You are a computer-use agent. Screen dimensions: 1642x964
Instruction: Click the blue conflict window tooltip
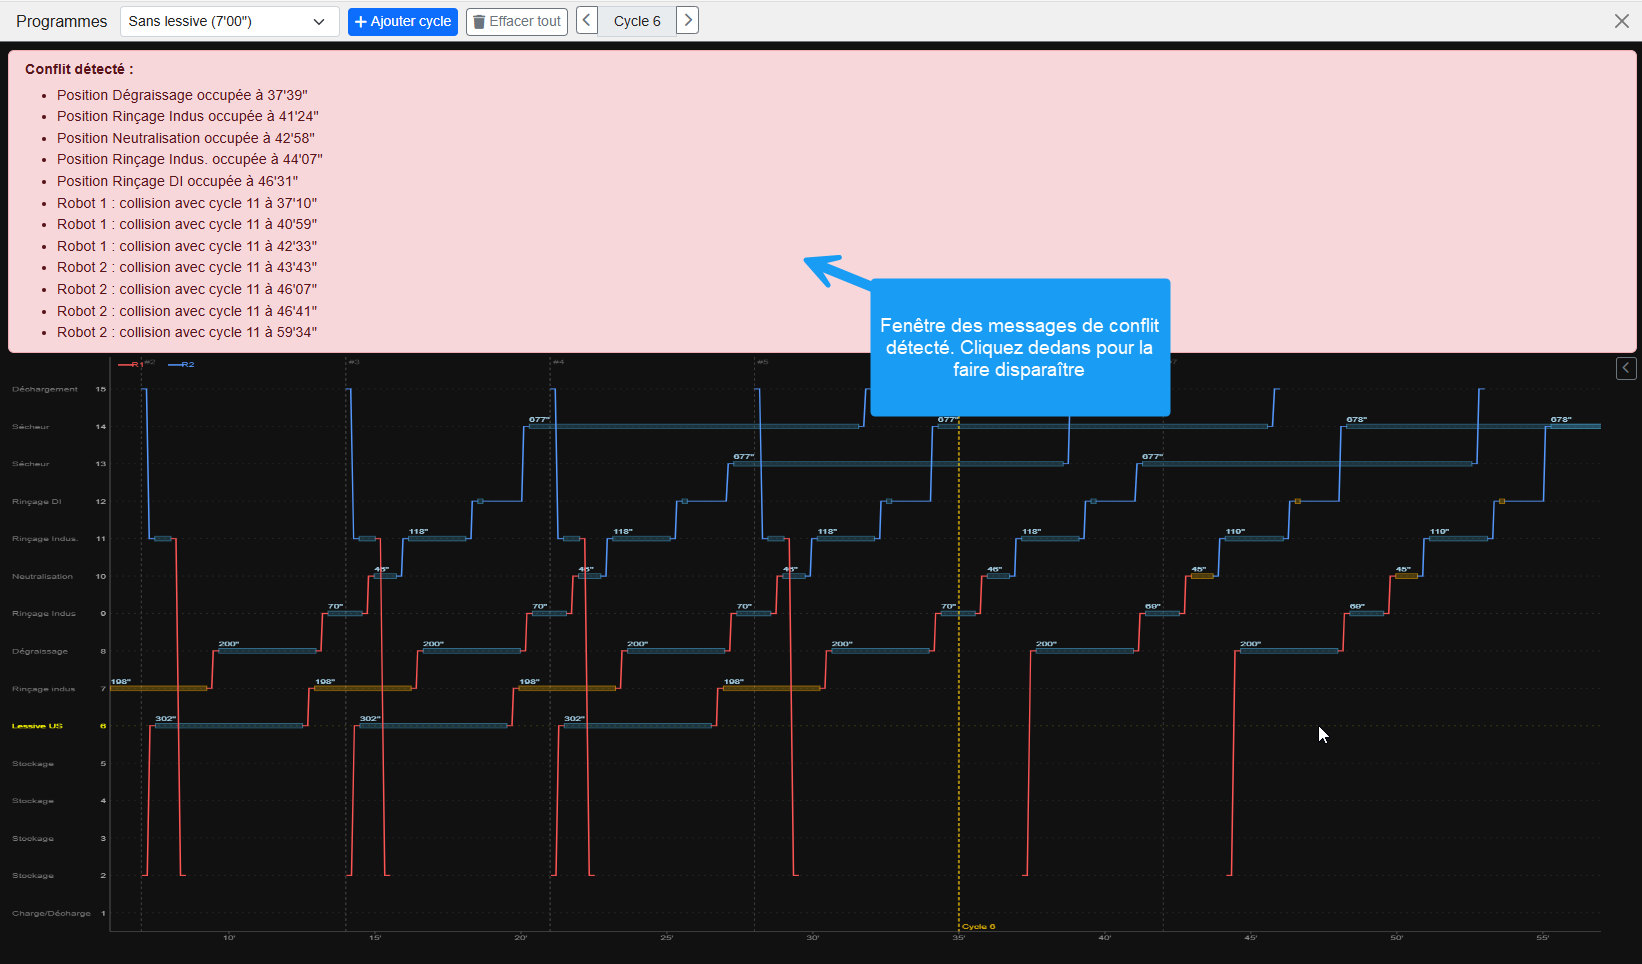point(1019,347)
